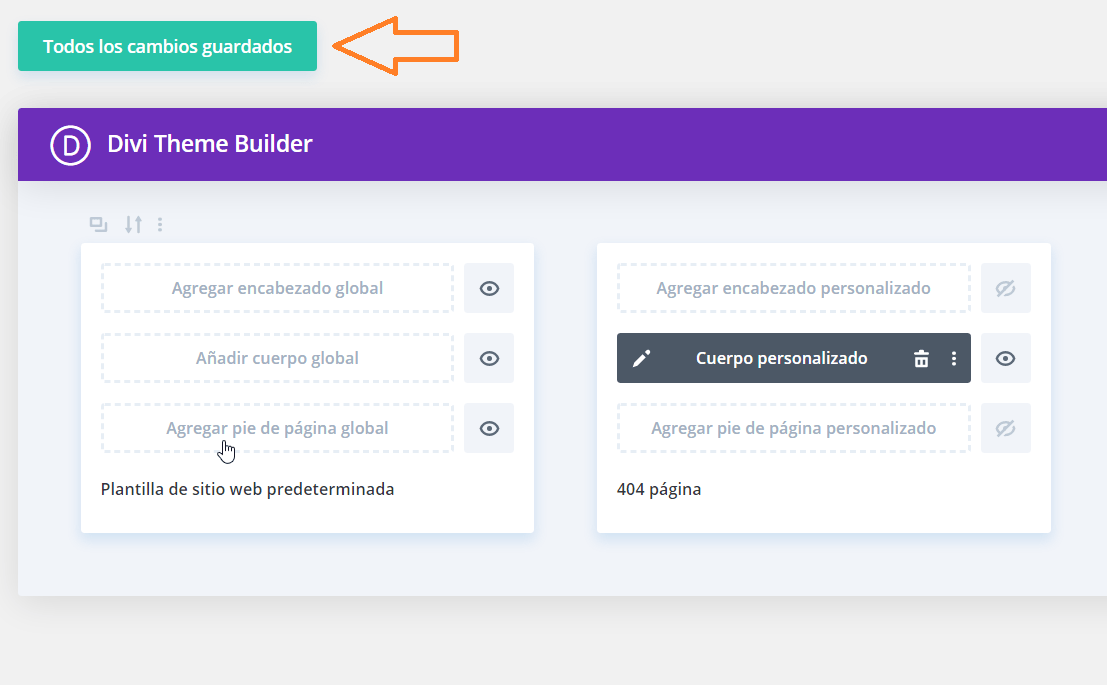
Task: Toggle visibility of Agregar encabezado global
Action: click(489, 288)
